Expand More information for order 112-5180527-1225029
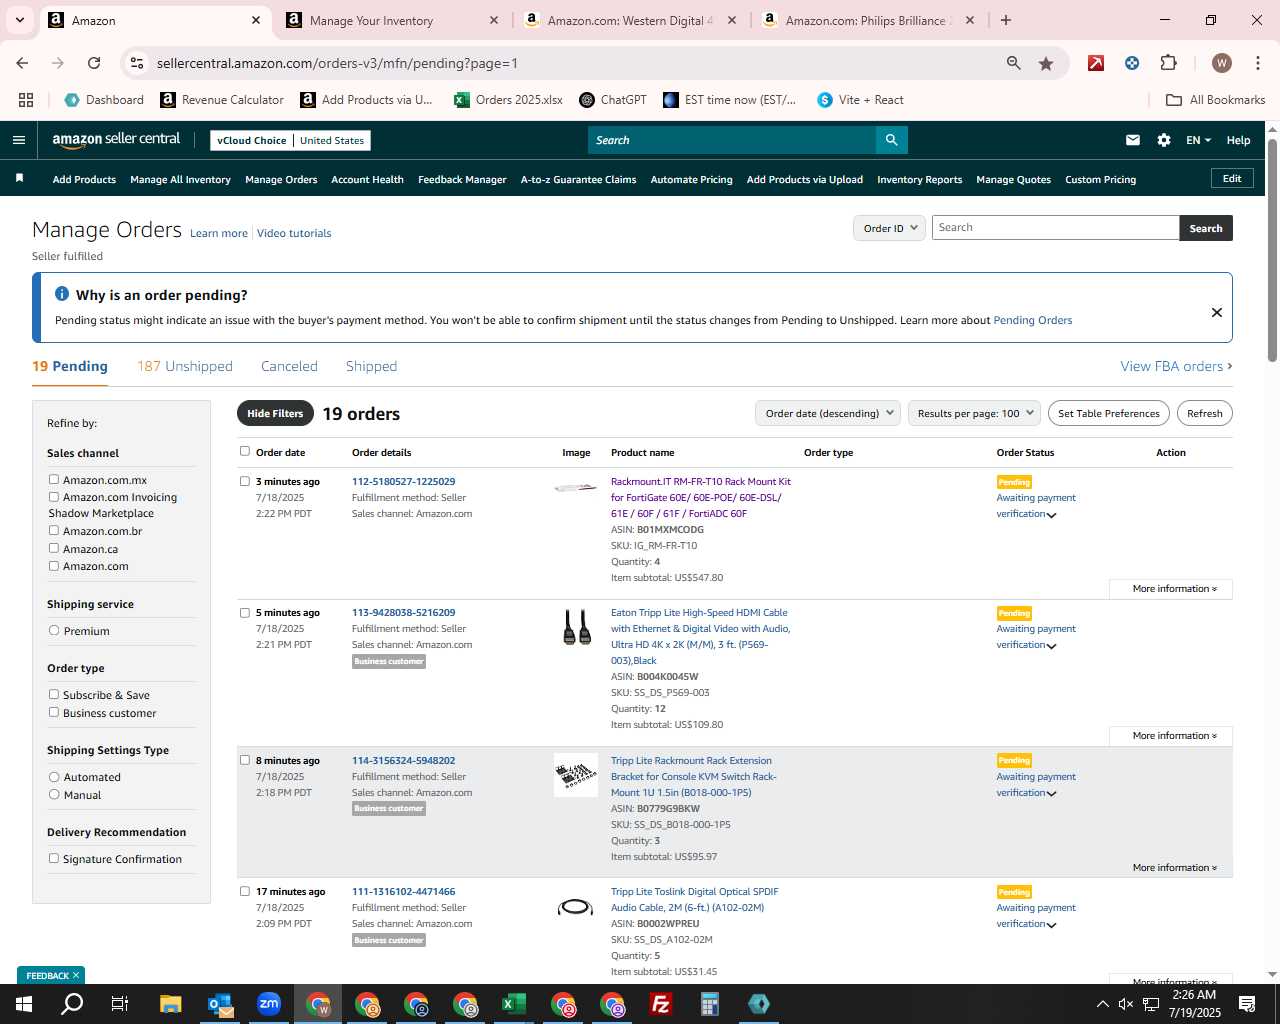 pyautogui.click(x=1171, y=589)
